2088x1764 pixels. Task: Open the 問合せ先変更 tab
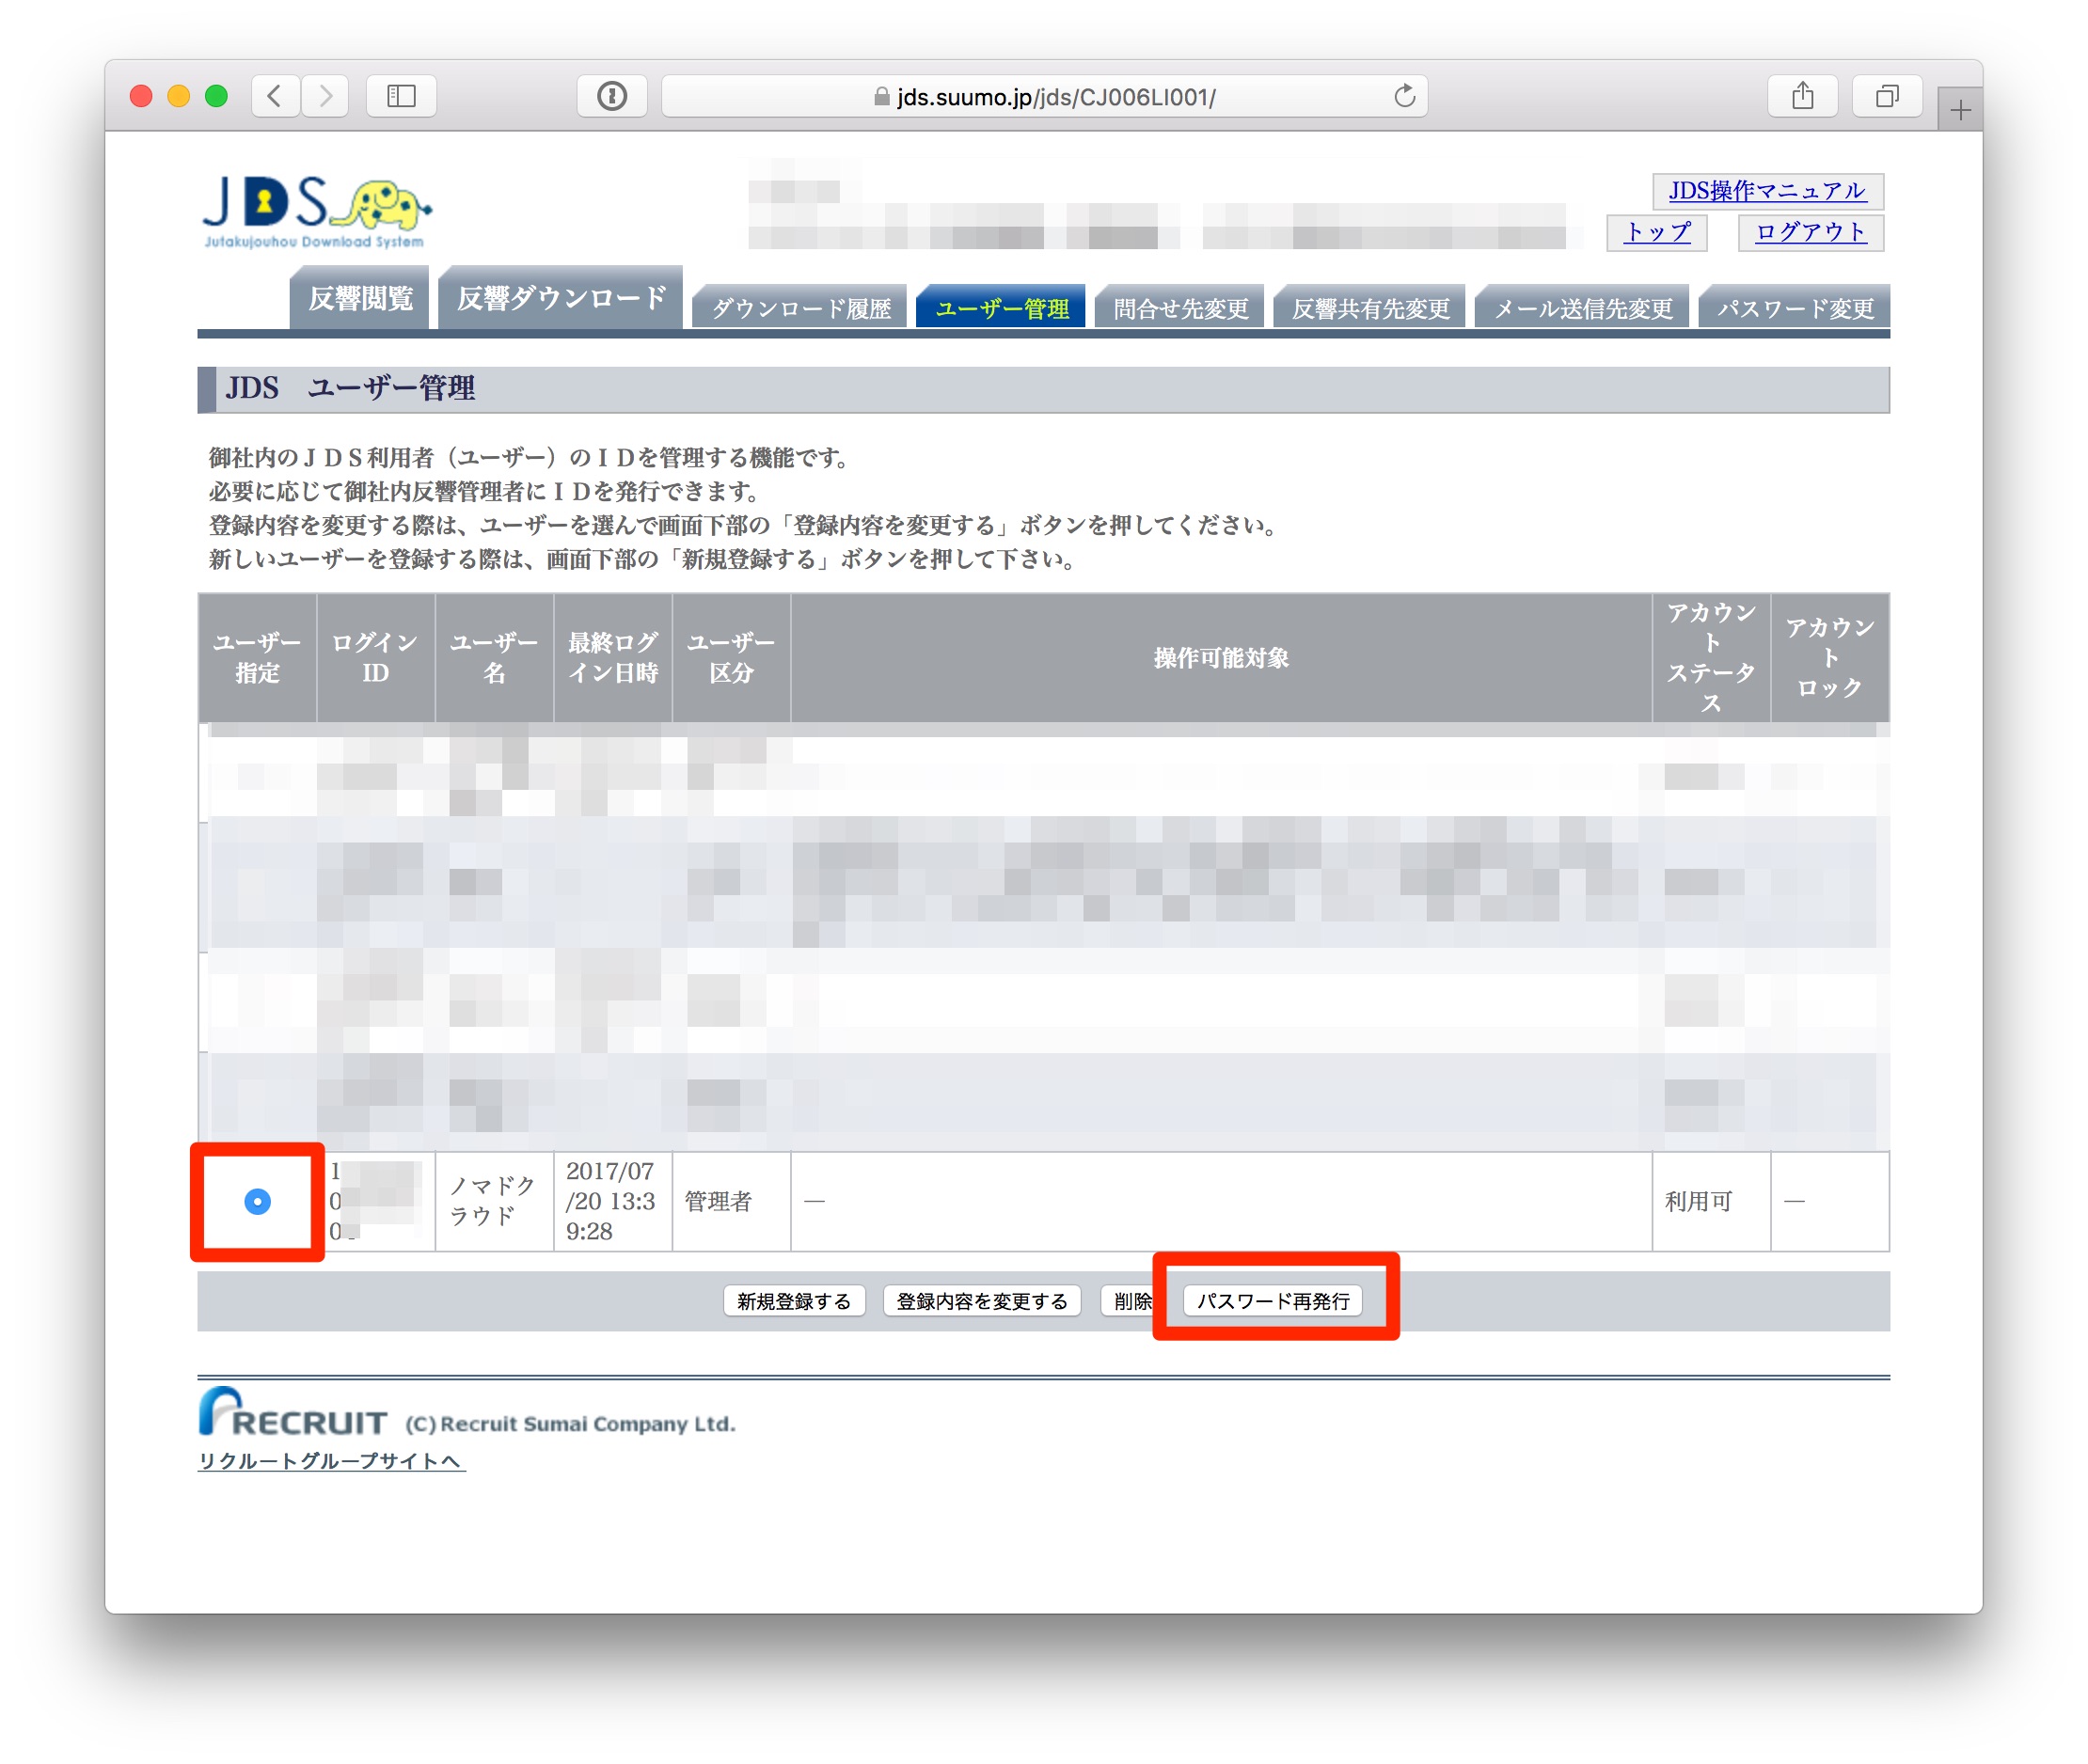coord(1181,308)
